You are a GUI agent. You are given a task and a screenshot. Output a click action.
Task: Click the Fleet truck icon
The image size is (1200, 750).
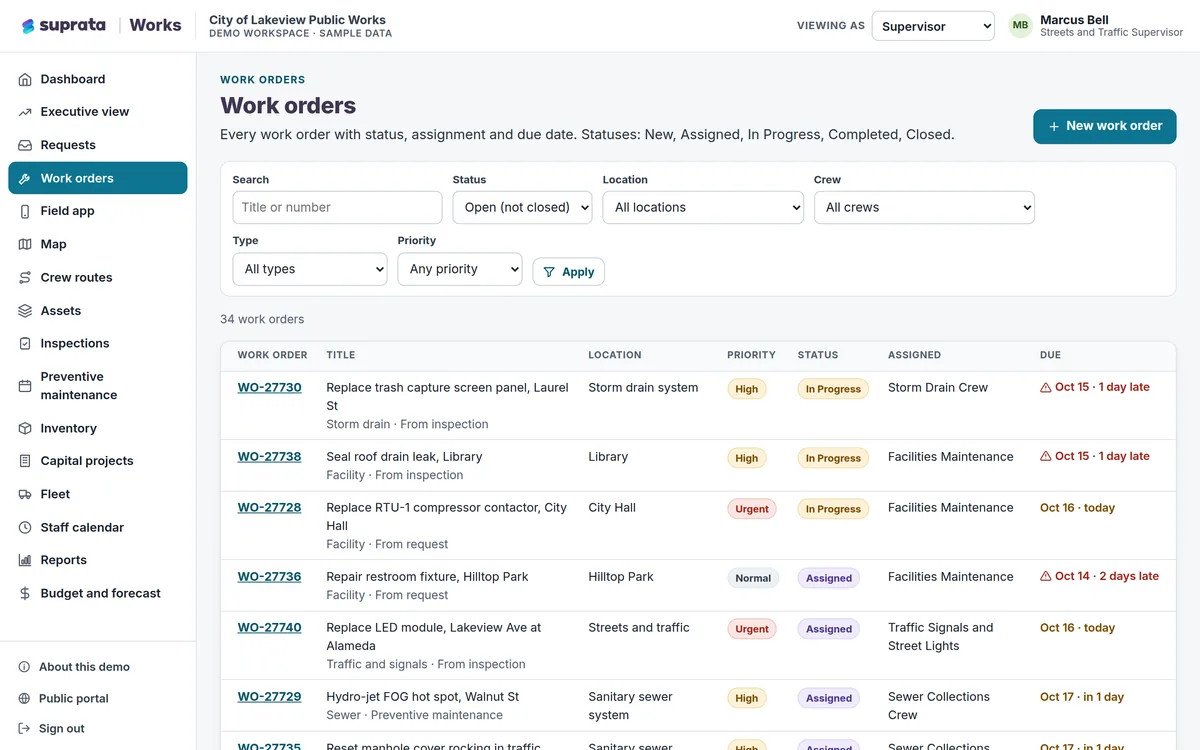25,494
